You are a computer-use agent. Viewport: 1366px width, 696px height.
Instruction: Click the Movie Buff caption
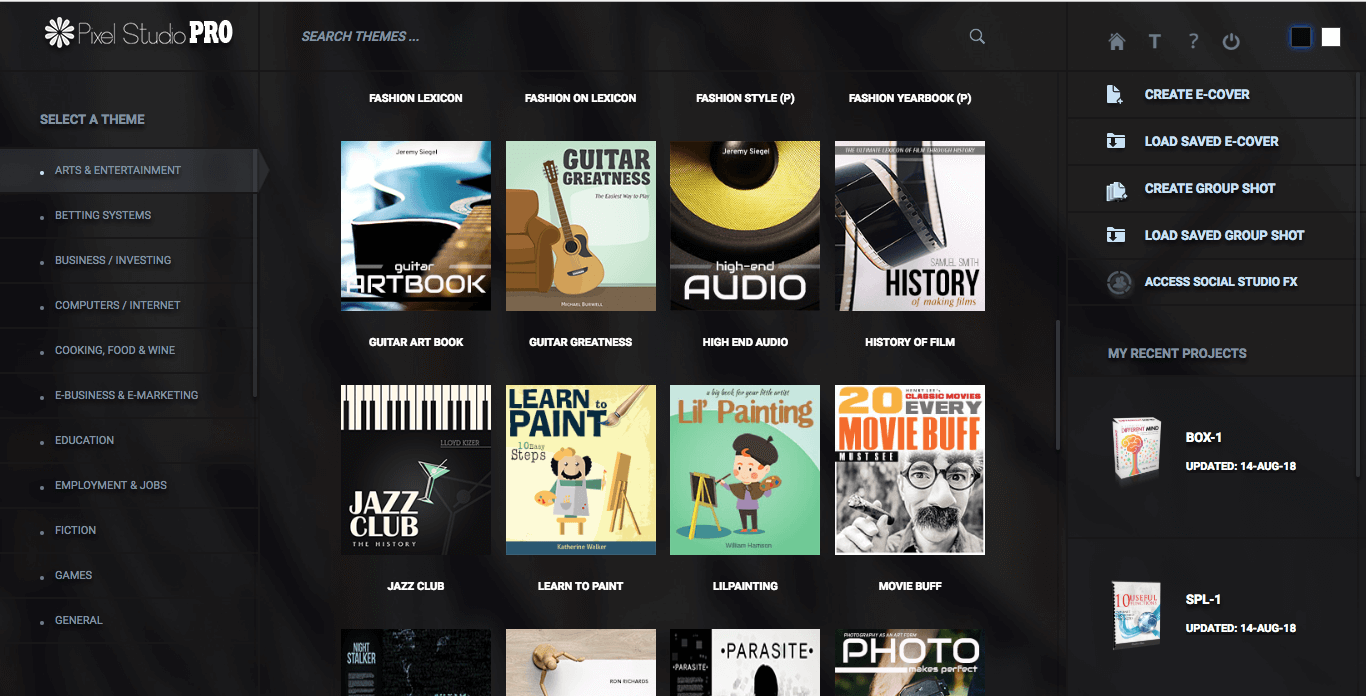pyautogui.click(x=910, y=586)
